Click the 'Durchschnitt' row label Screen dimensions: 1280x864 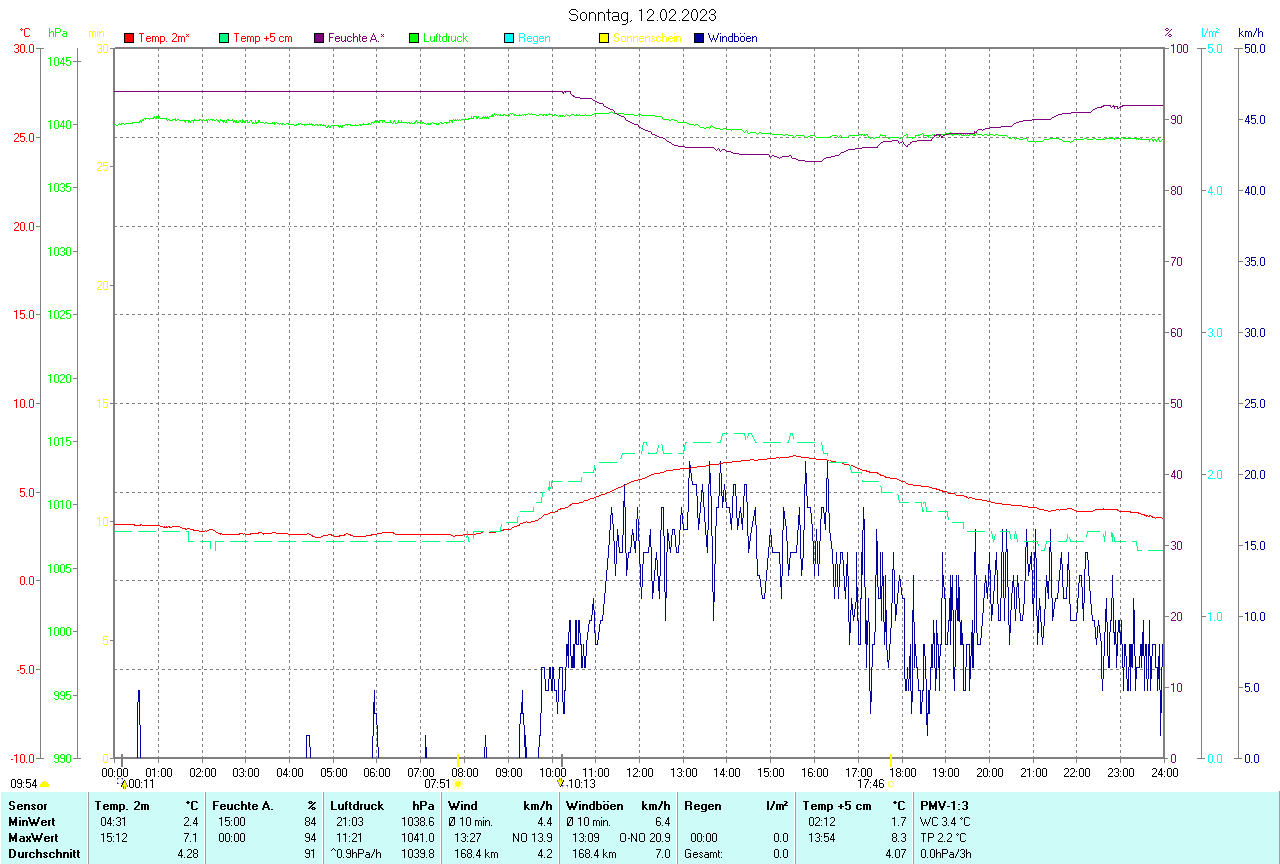(x=43, y=854)
